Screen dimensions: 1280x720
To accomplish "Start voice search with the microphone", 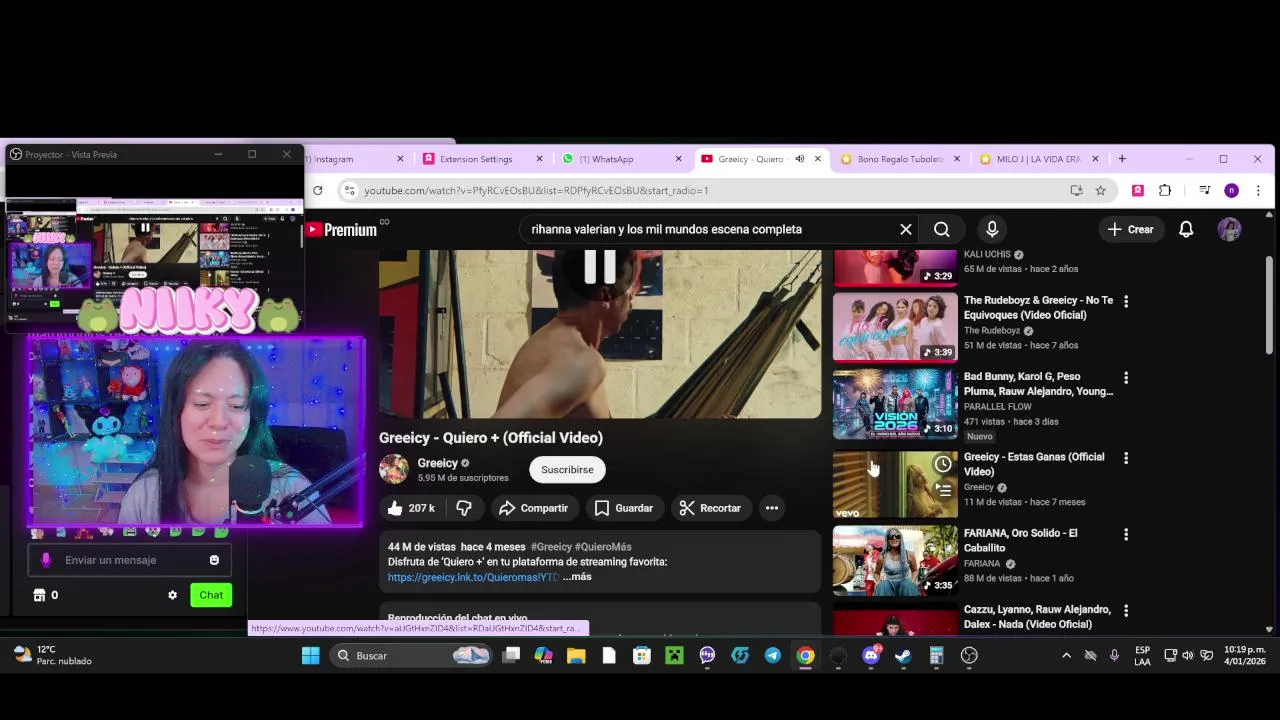I will click(x=992, y=229).
